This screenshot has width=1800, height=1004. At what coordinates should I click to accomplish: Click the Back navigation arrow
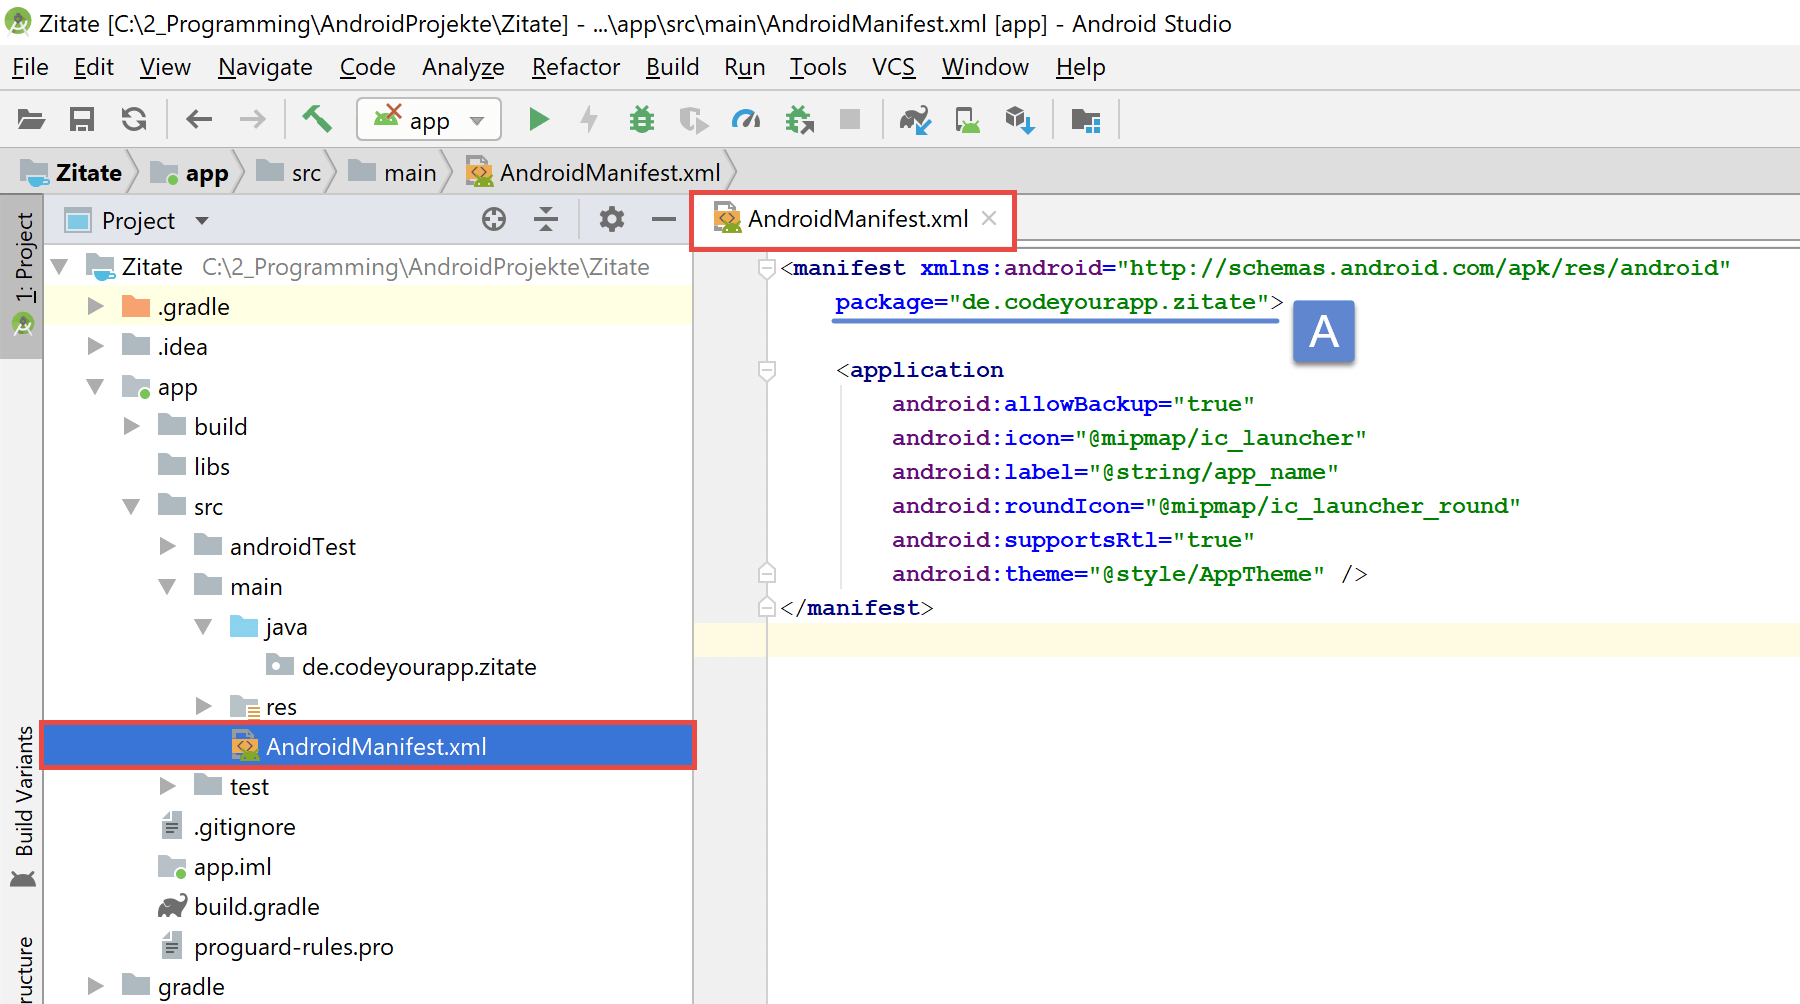coord(199,120)
